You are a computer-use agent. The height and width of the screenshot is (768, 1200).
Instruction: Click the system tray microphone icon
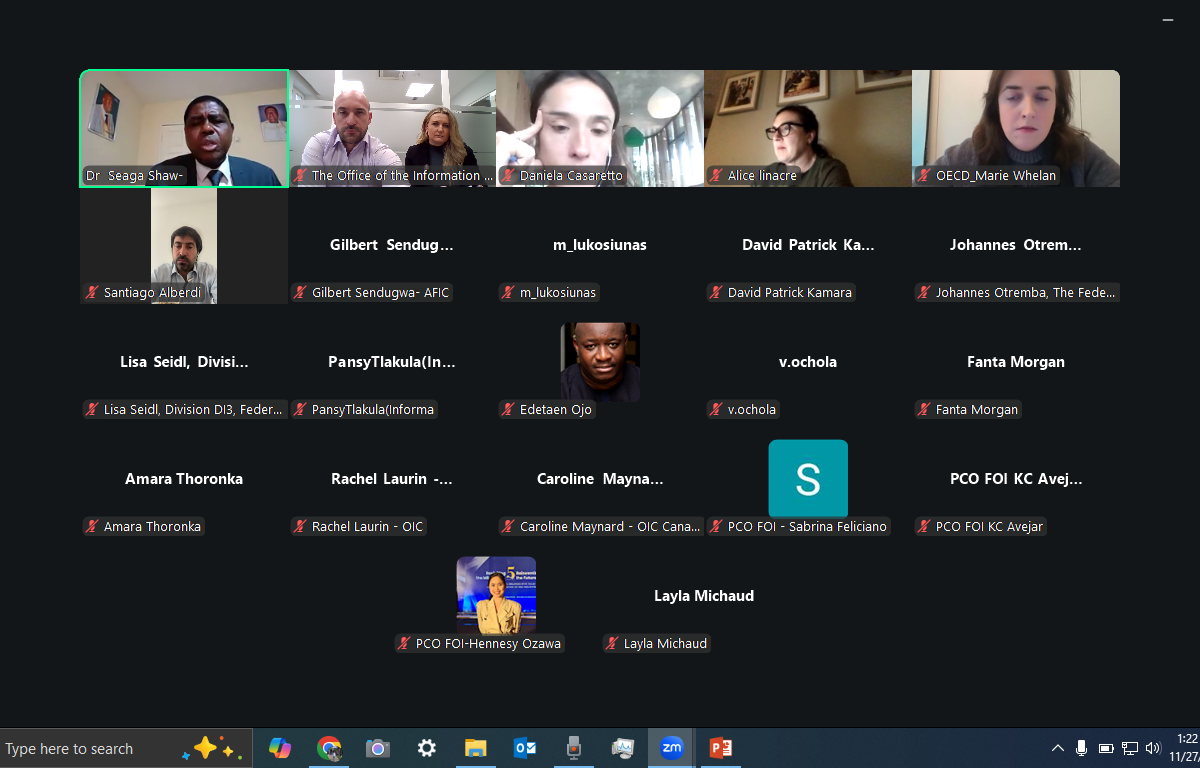point(1081,748)
